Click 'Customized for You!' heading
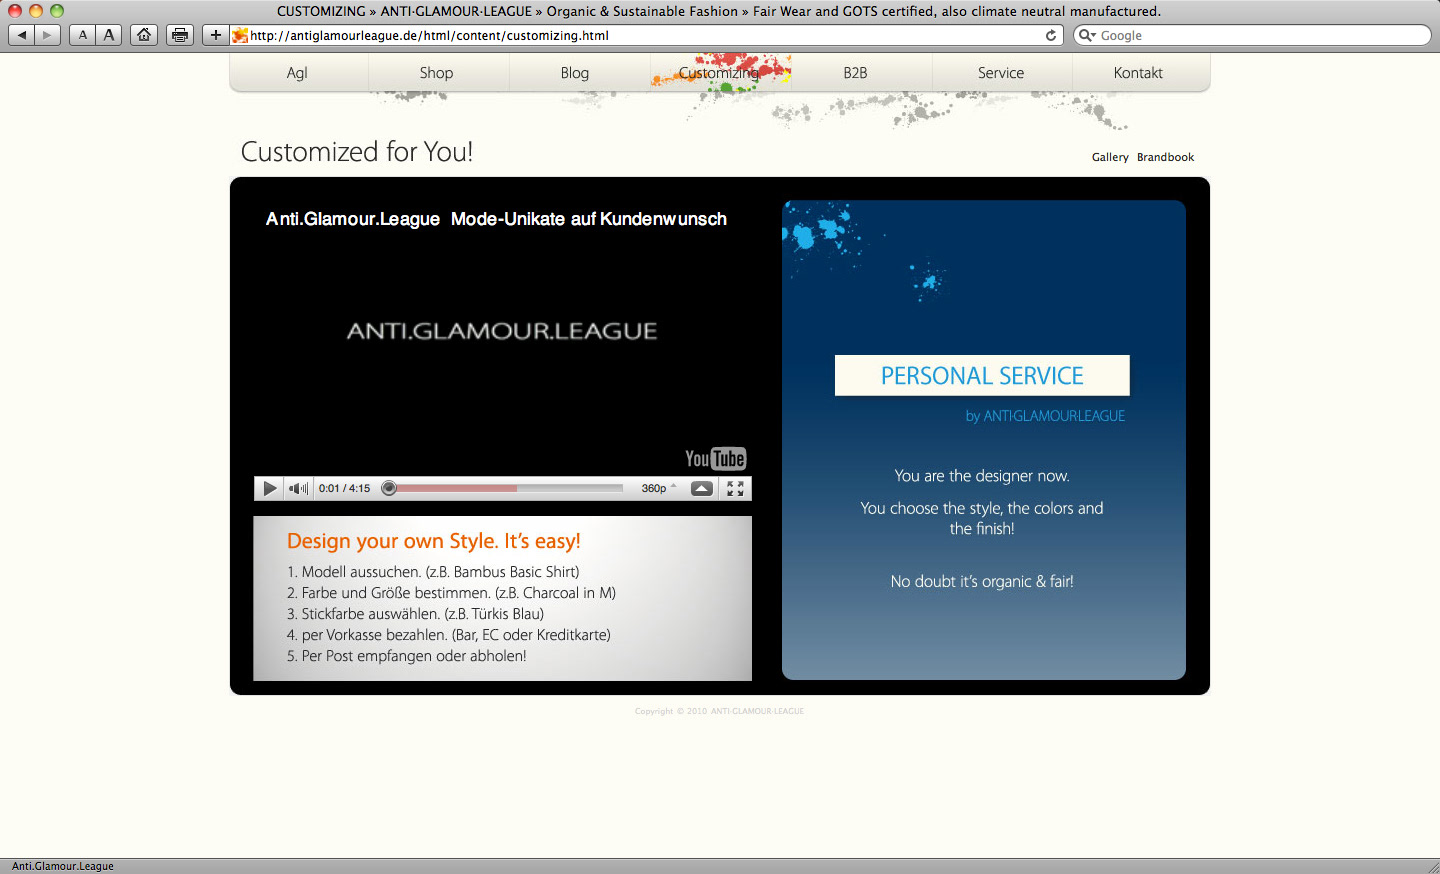1440x874 pixels. (x=357, y=152)
